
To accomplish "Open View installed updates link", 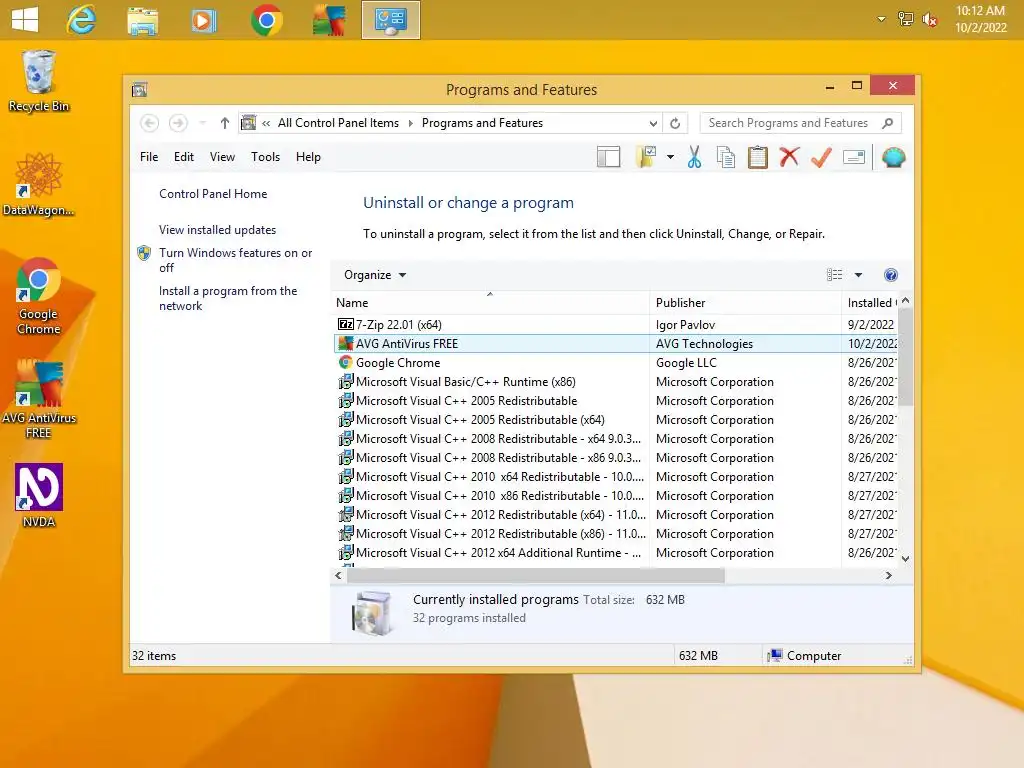I will coord(217,230).
